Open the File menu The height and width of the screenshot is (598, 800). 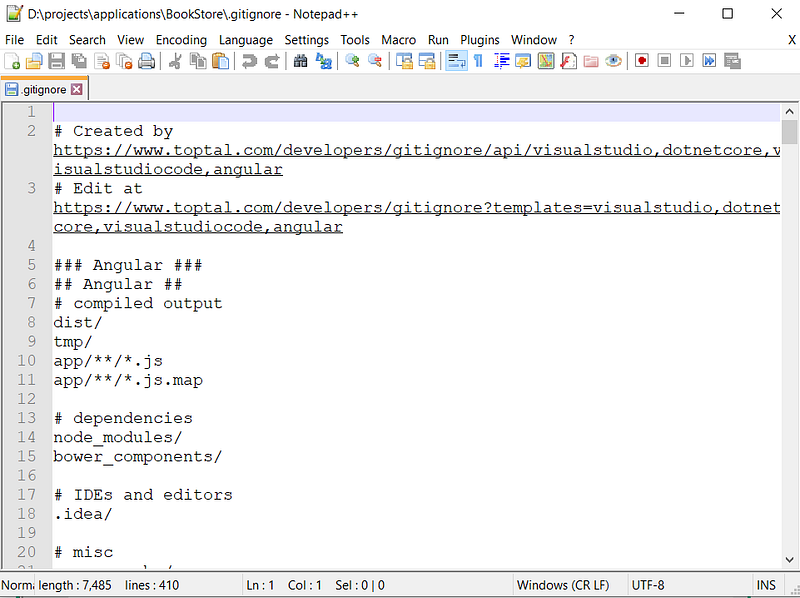point(14,40)
